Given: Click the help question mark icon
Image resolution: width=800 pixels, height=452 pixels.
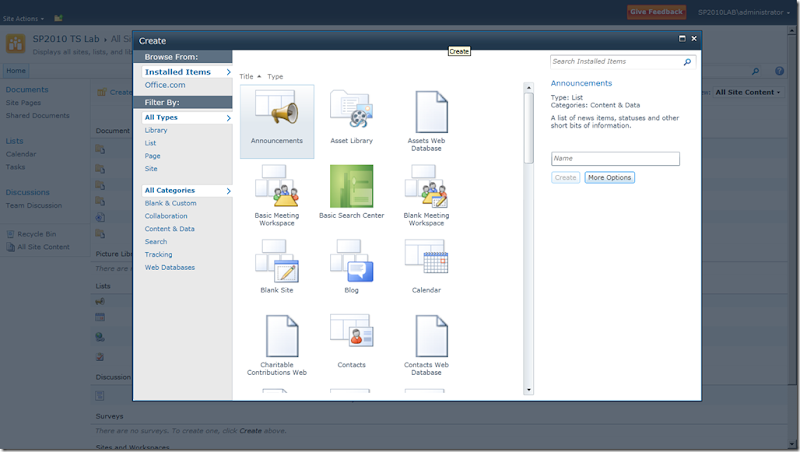Looking at the screenshot, I should (x=779, y=71).
